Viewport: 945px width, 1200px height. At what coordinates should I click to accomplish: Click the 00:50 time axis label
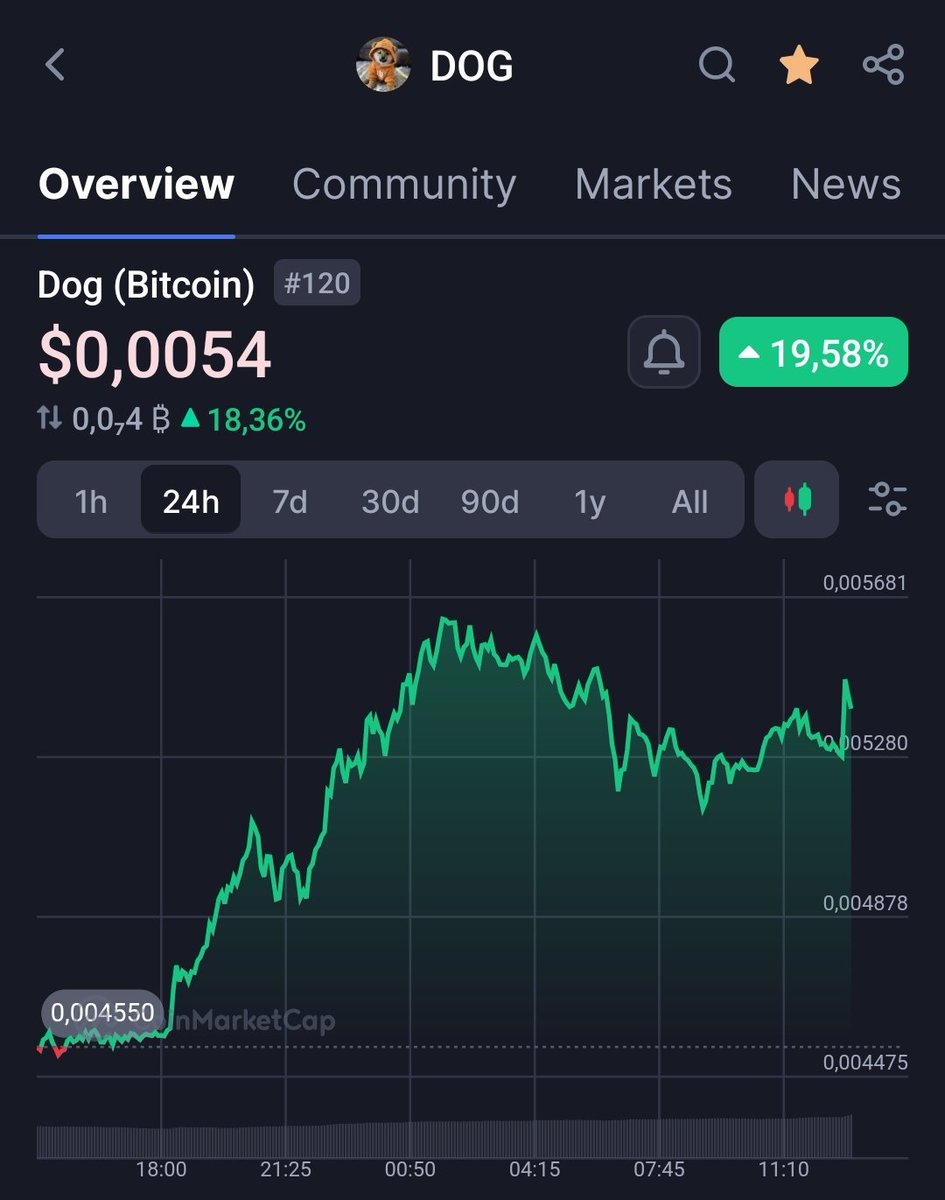(410, 1169)
